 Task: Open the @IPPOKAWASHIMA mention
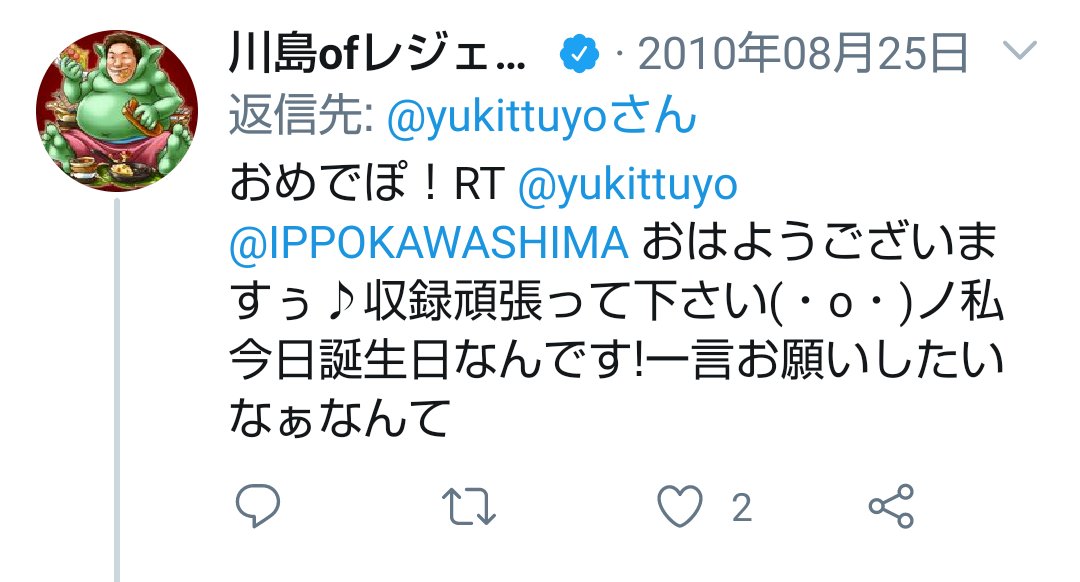point(428,243)
